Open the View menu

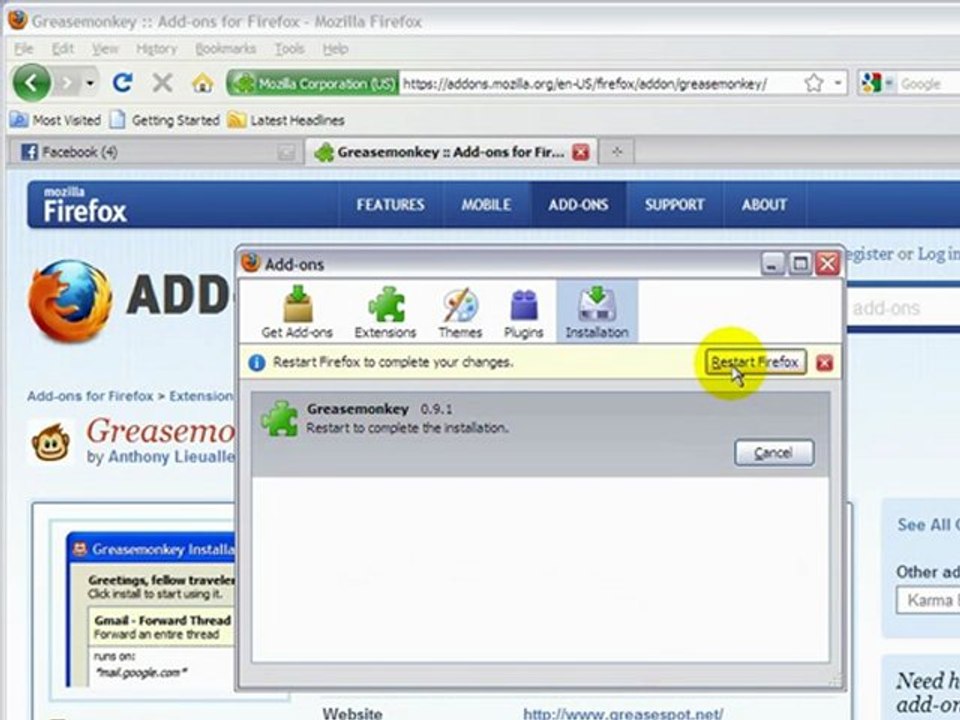click(x=105, y=49)
